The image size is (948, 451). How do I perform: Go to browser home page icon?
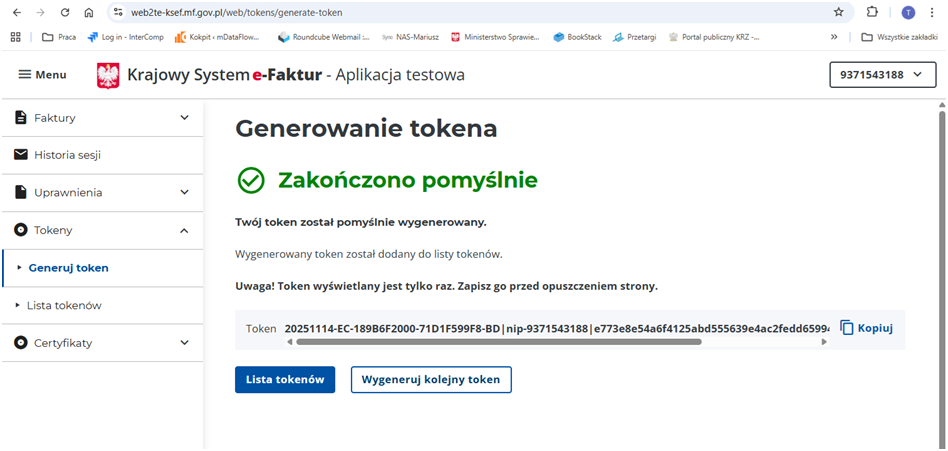pyautogui.click(x=89, y=12)
